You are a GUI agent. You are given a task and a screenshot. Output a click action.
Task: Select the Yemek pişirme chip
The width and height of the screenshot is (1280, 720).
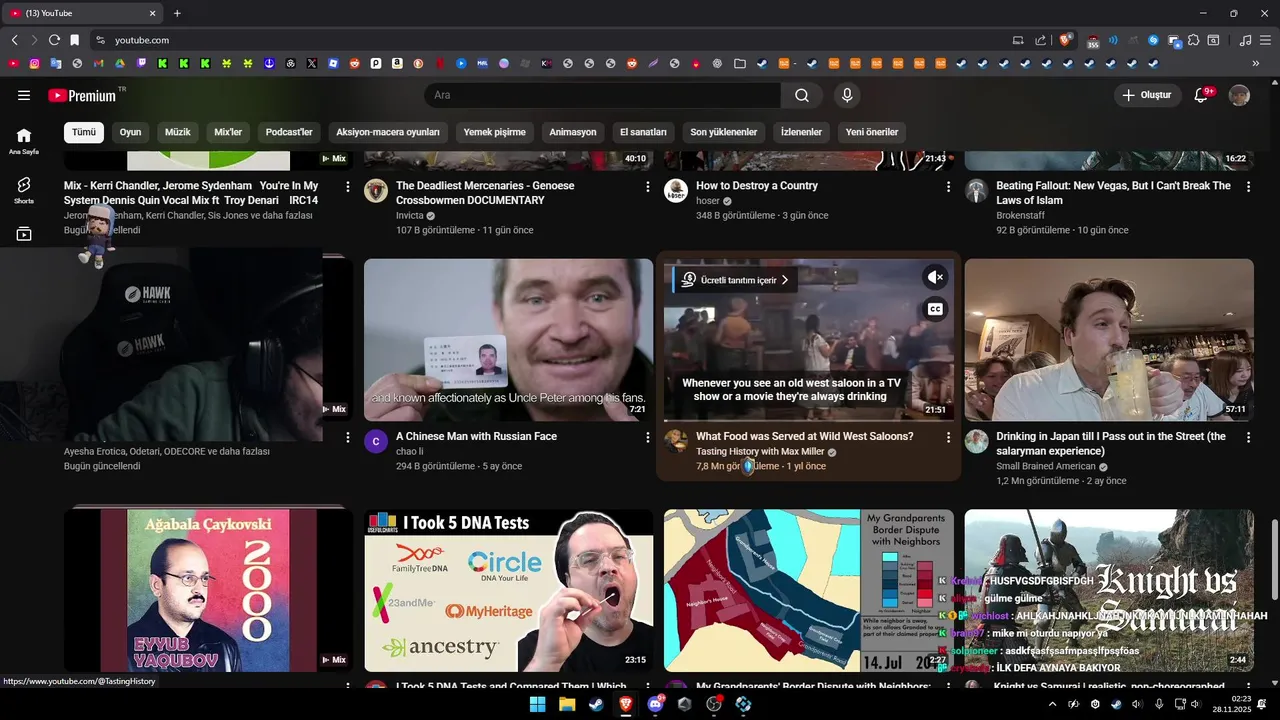pyautogui.click(x=494, y=132)
